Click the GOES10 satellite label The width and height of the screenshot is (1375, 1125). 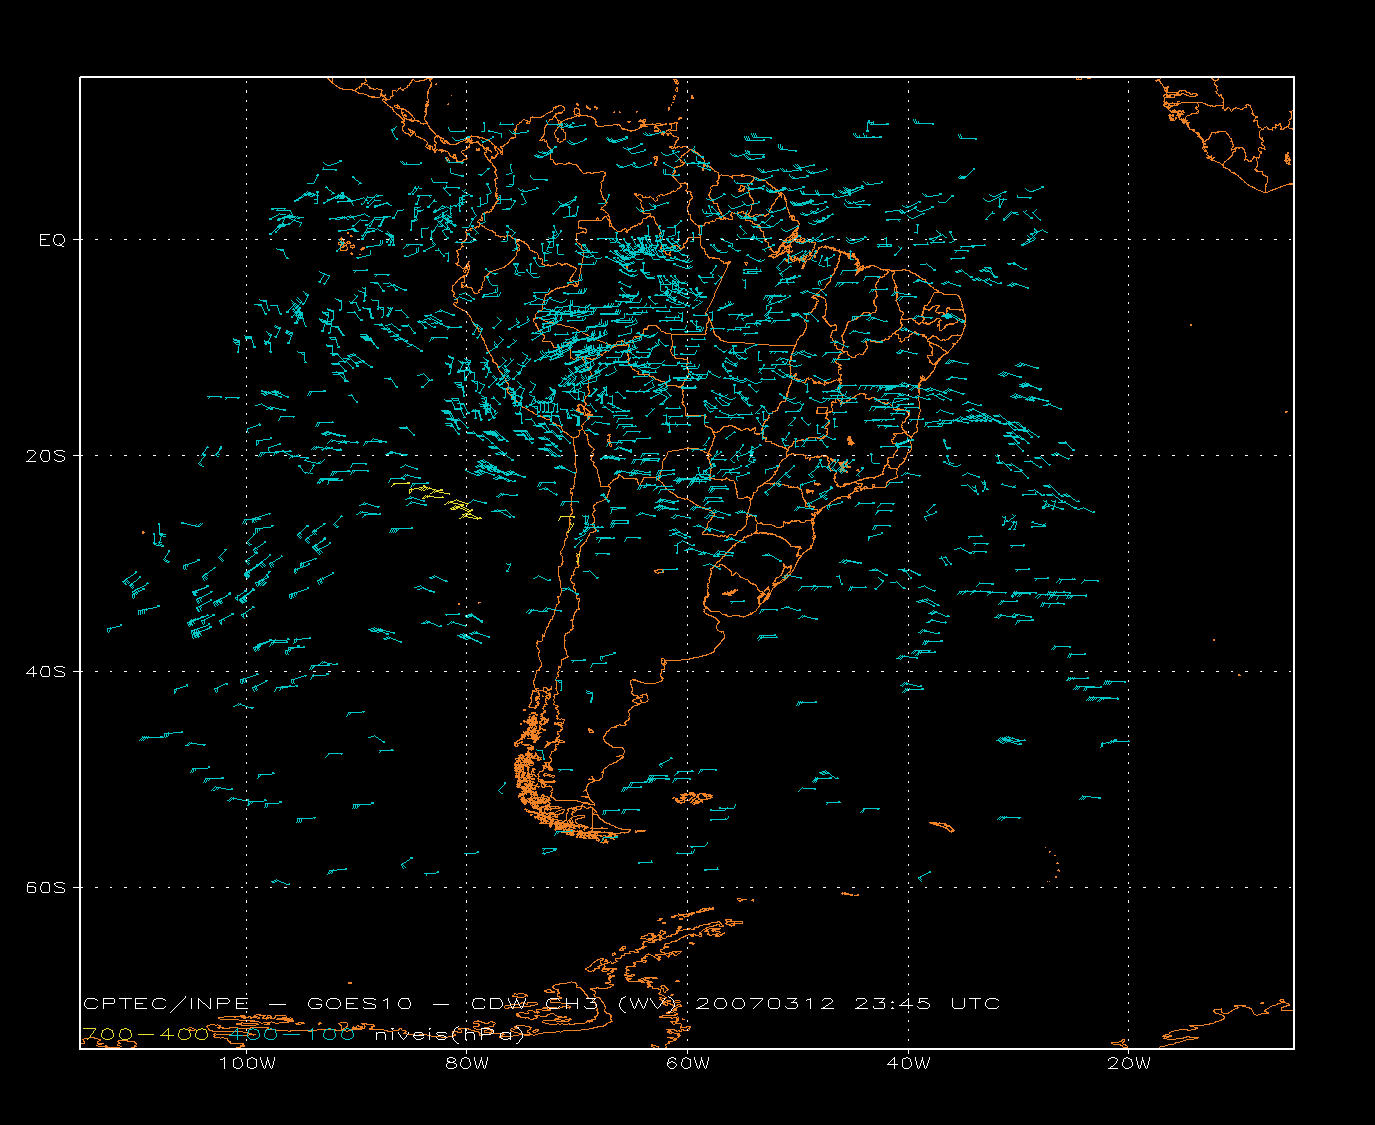coord(359,1003)
